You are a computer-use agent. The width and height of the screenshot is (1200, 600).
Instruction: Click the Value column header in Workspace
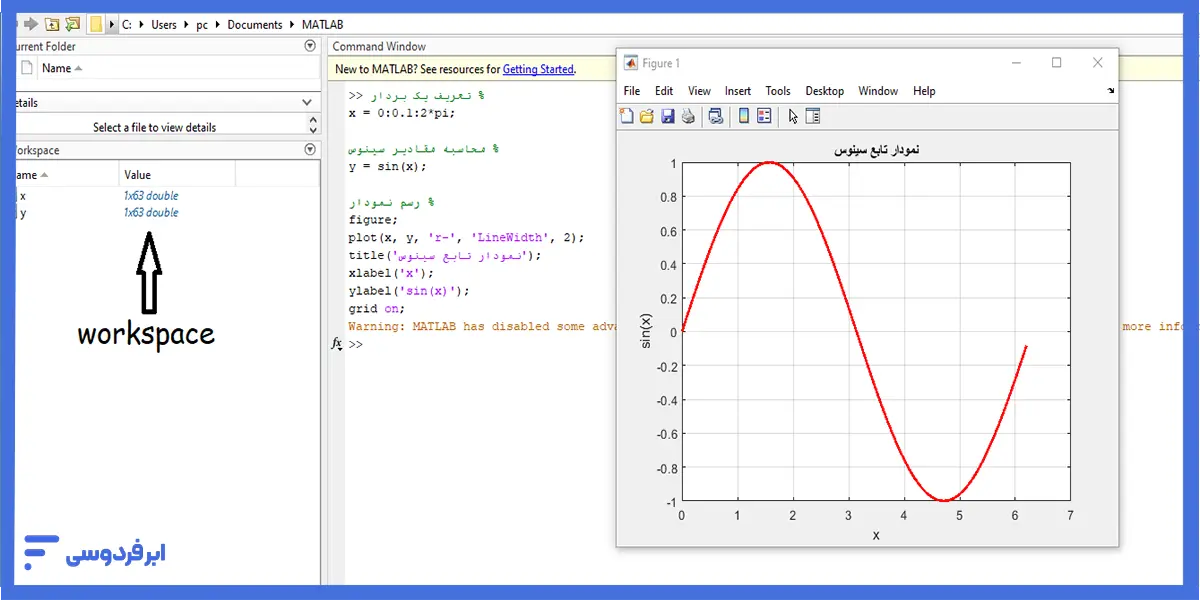click(137, 175)
